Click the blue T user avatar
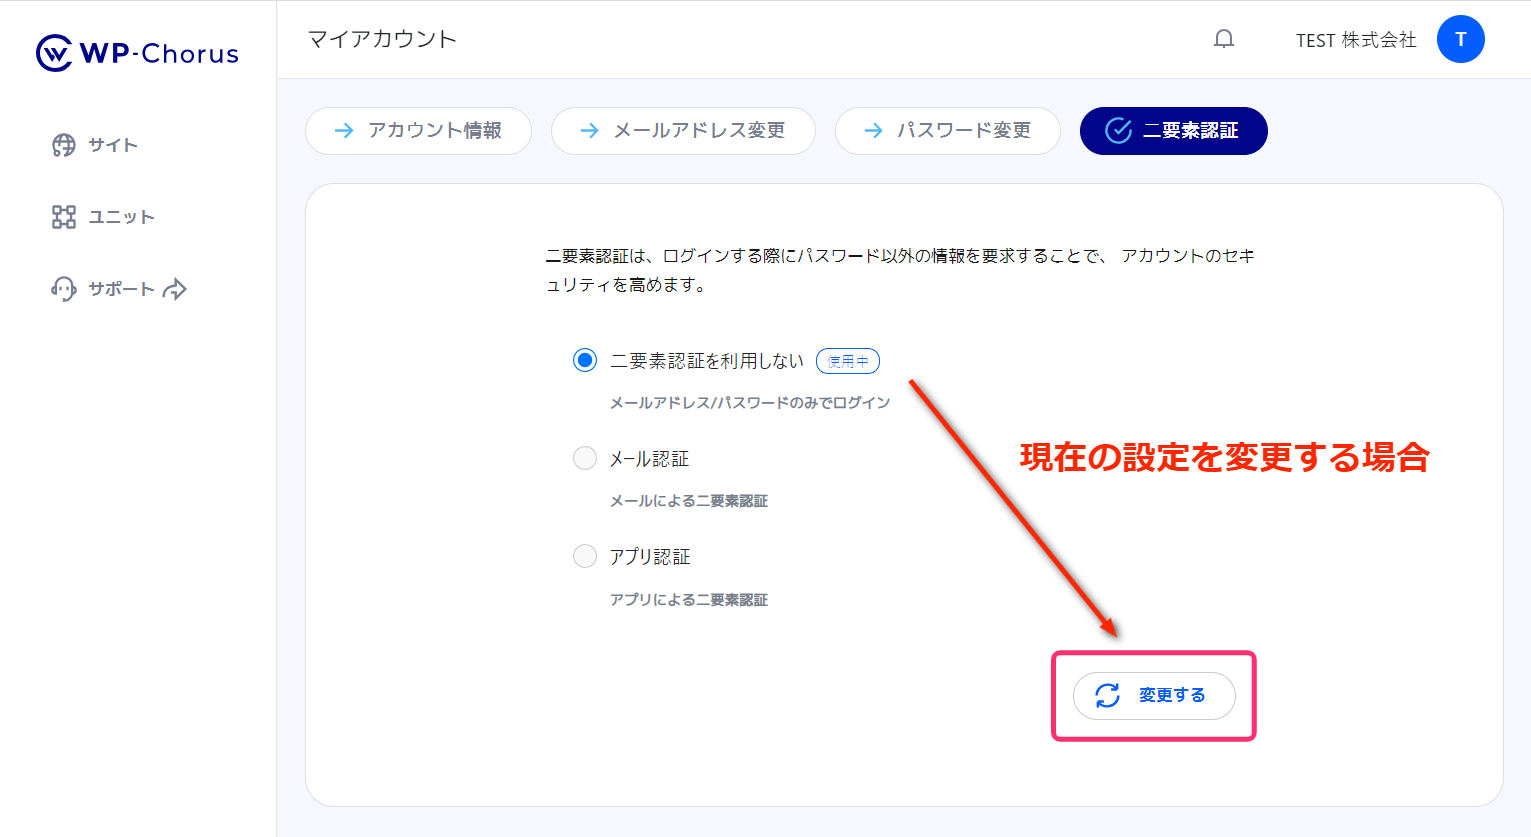Screen dimensions: 1531x837 1460,40
